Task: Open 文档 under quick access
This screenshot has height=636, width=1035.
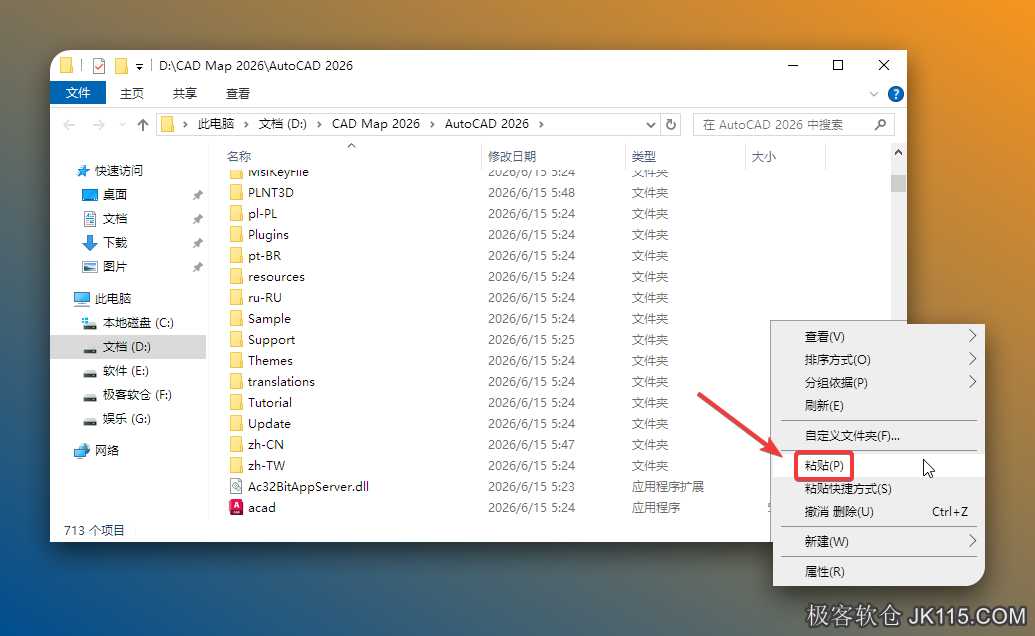Action: pos(115,218)
